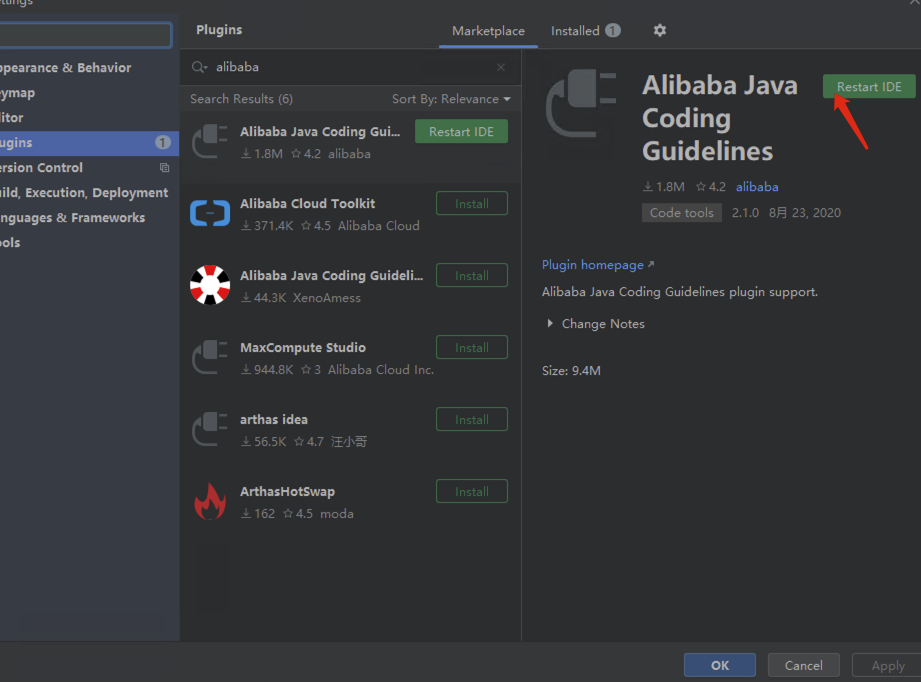Image resolution: width=921 pixels, height=682 pixels.
Task: Open search history via magnifier icon
Action: coord(199,67)
